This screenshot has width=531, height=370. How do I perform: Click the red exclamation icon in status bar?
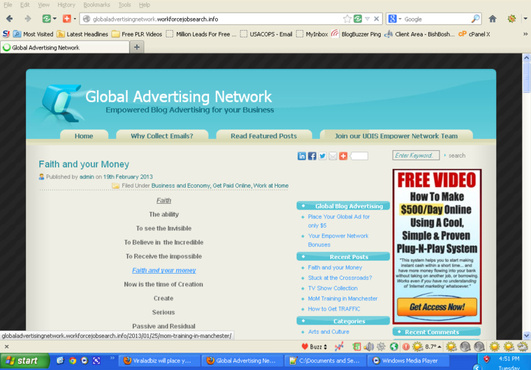tap(406, 347)
